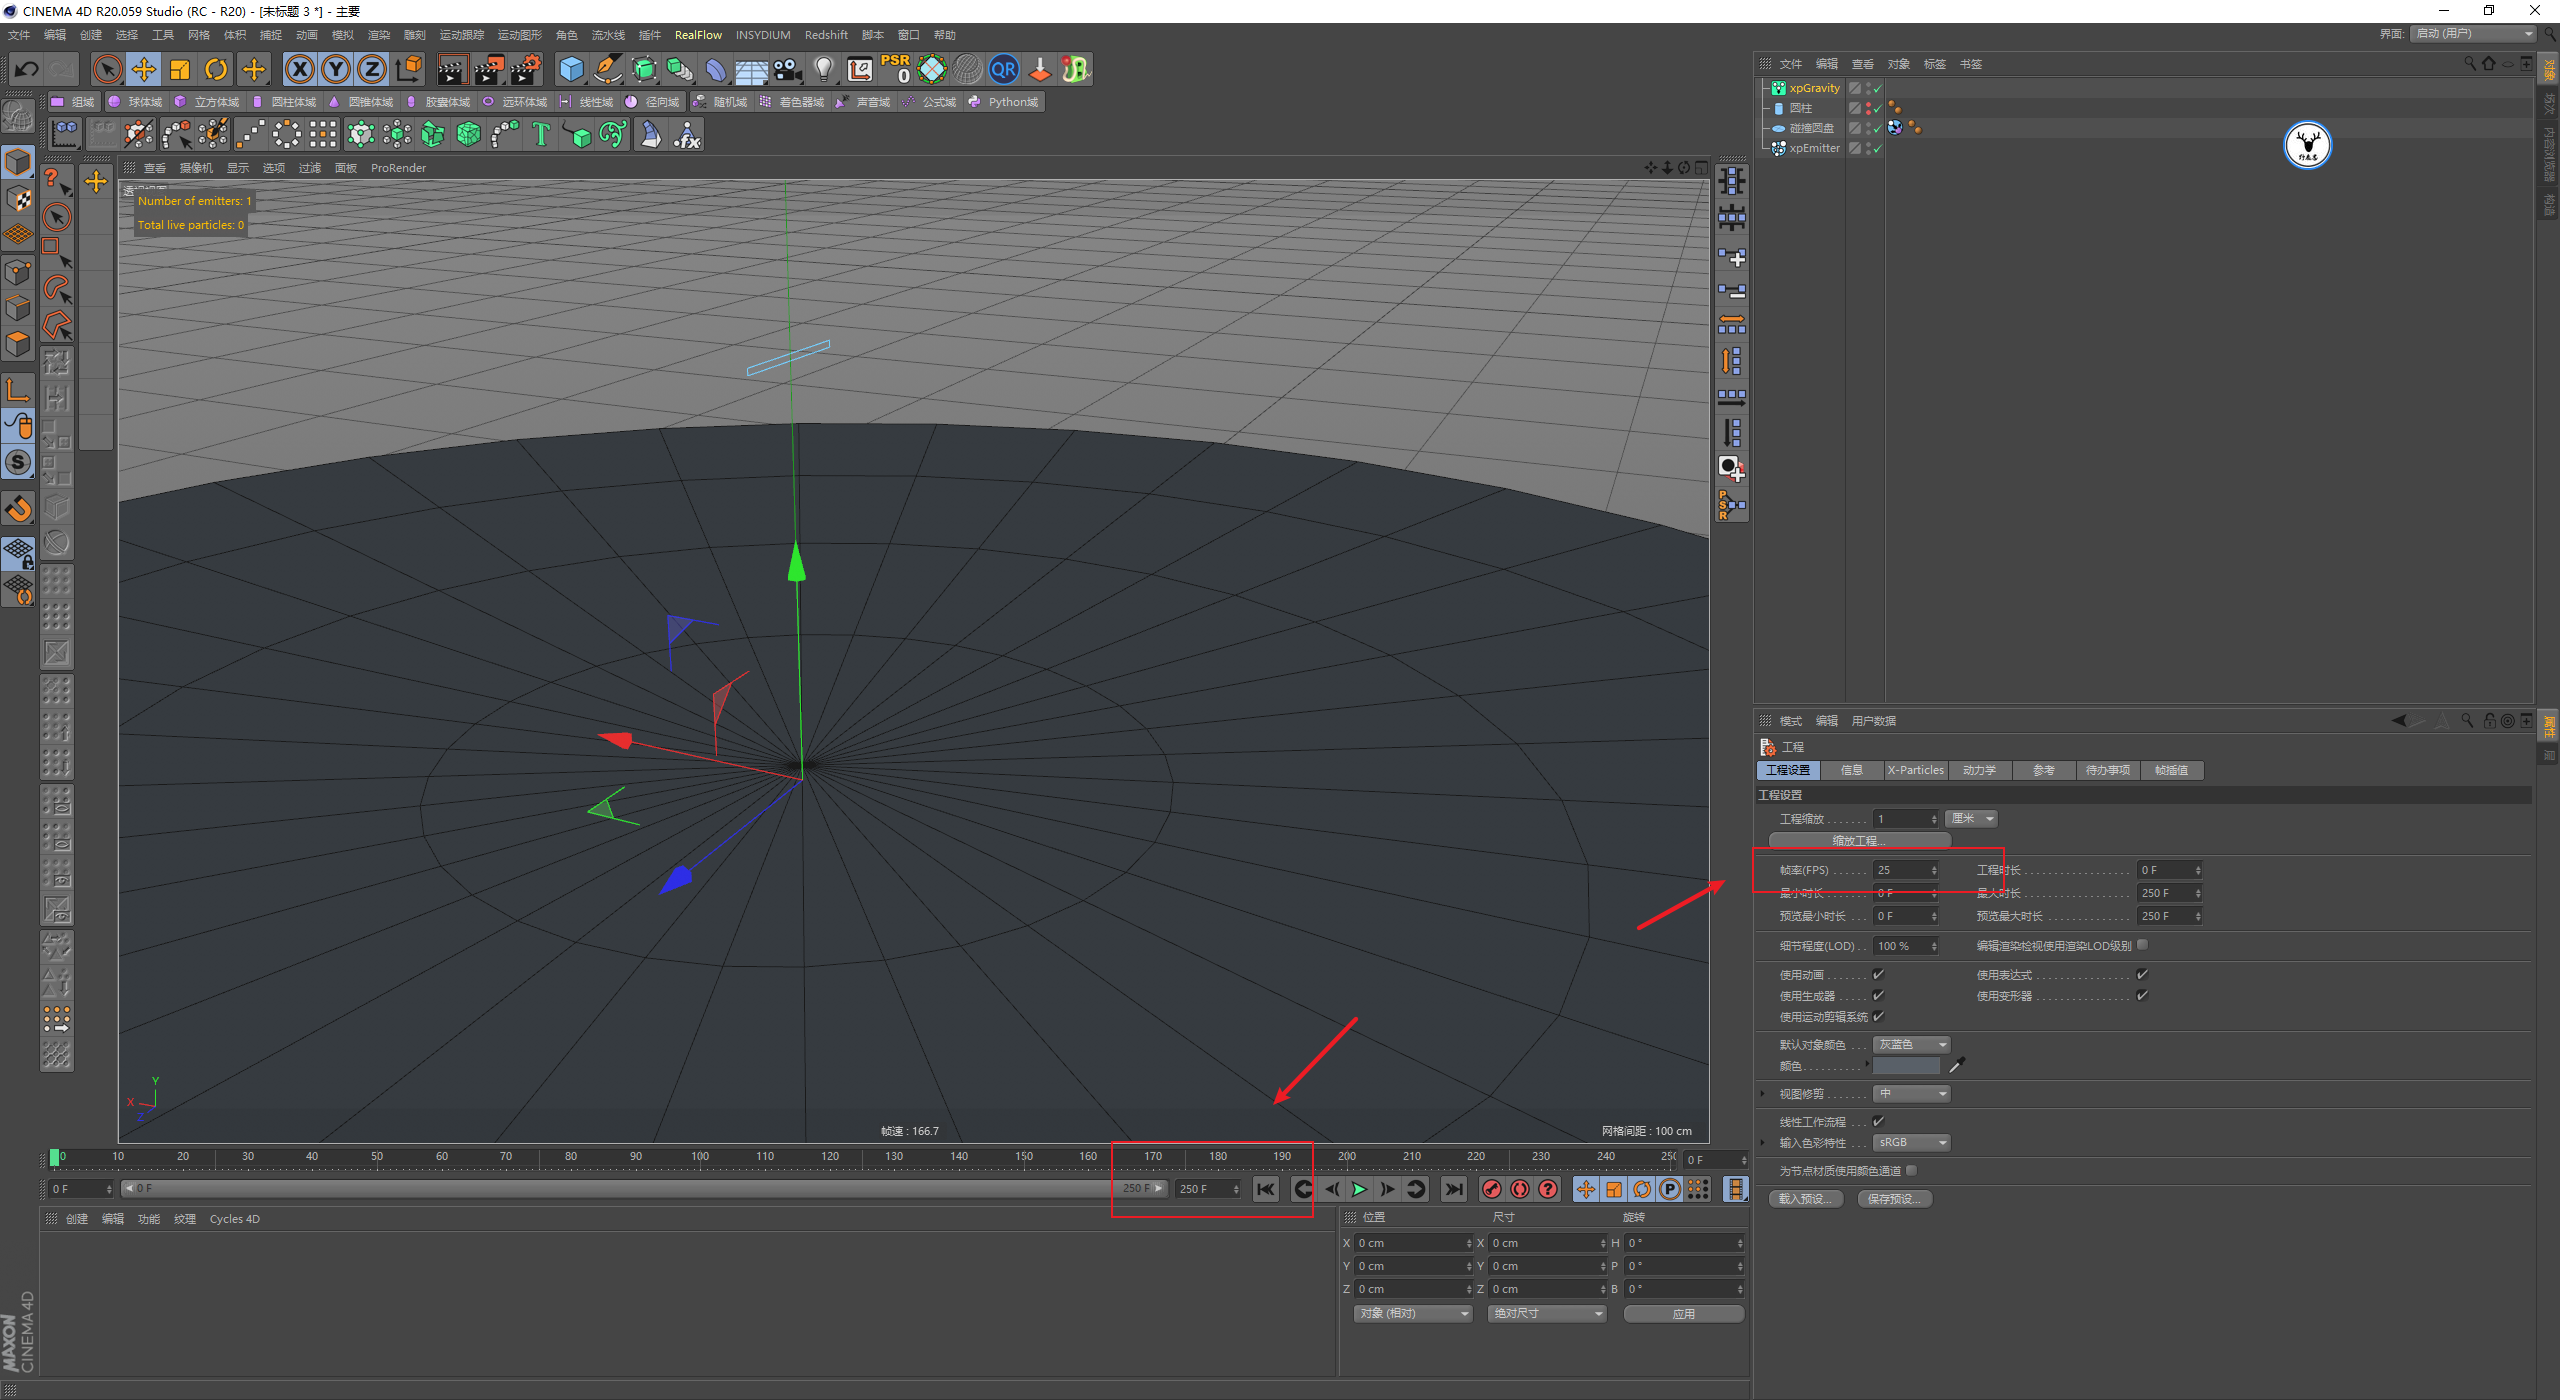Click the Light object icon
This screenshot has height=1400, width=2560.
(823, 69)
